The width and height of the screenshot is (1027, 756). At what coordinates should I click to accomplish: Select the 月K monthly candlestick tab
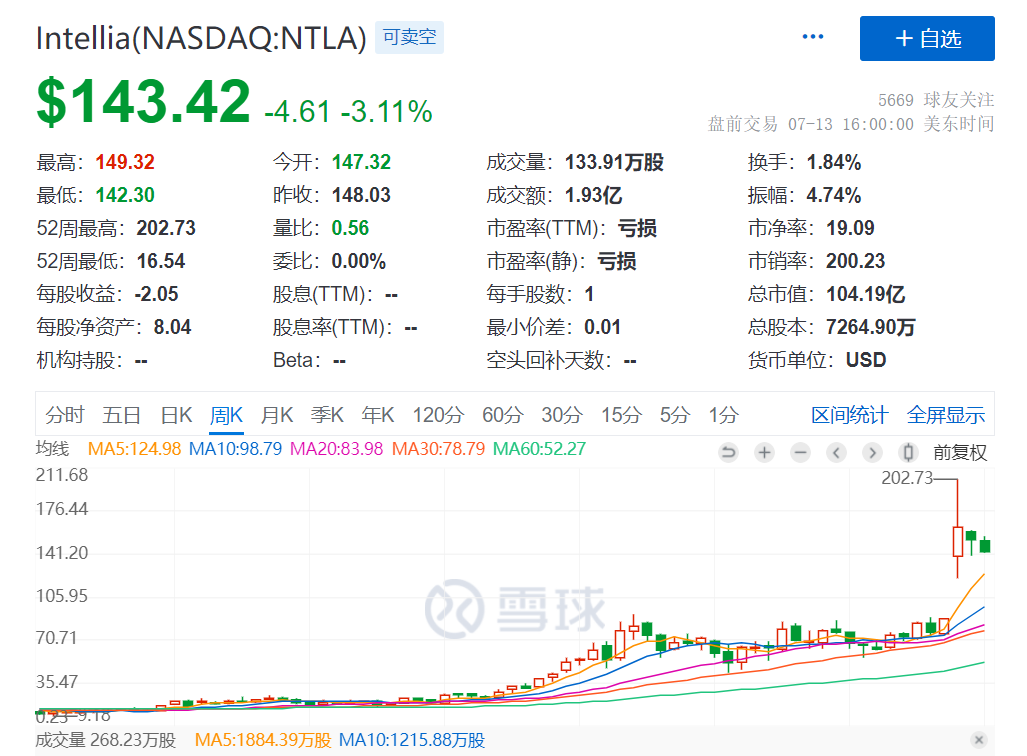coord(277,415)
